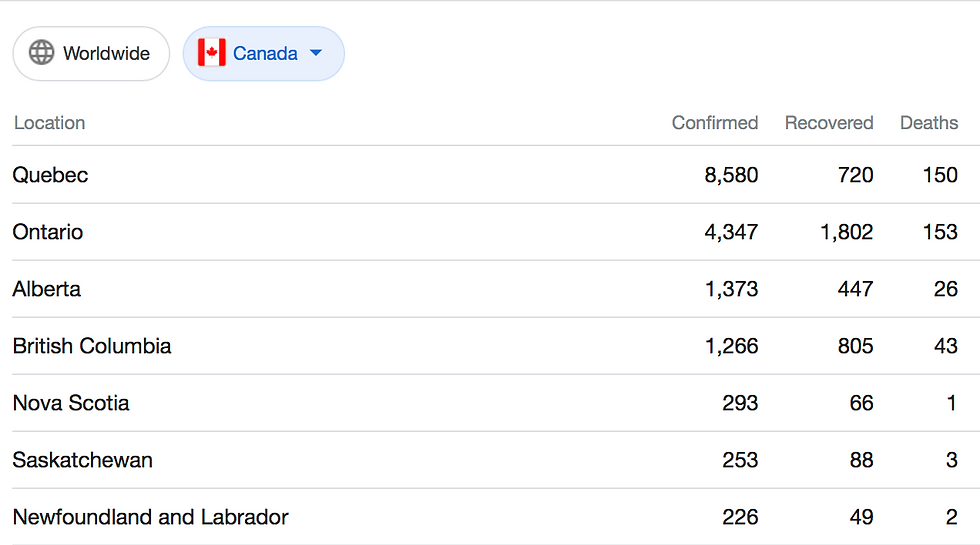This screenshot has width=980, height=545.
Task: Click on Nova Scotia
Action: [x=71, y=403]
